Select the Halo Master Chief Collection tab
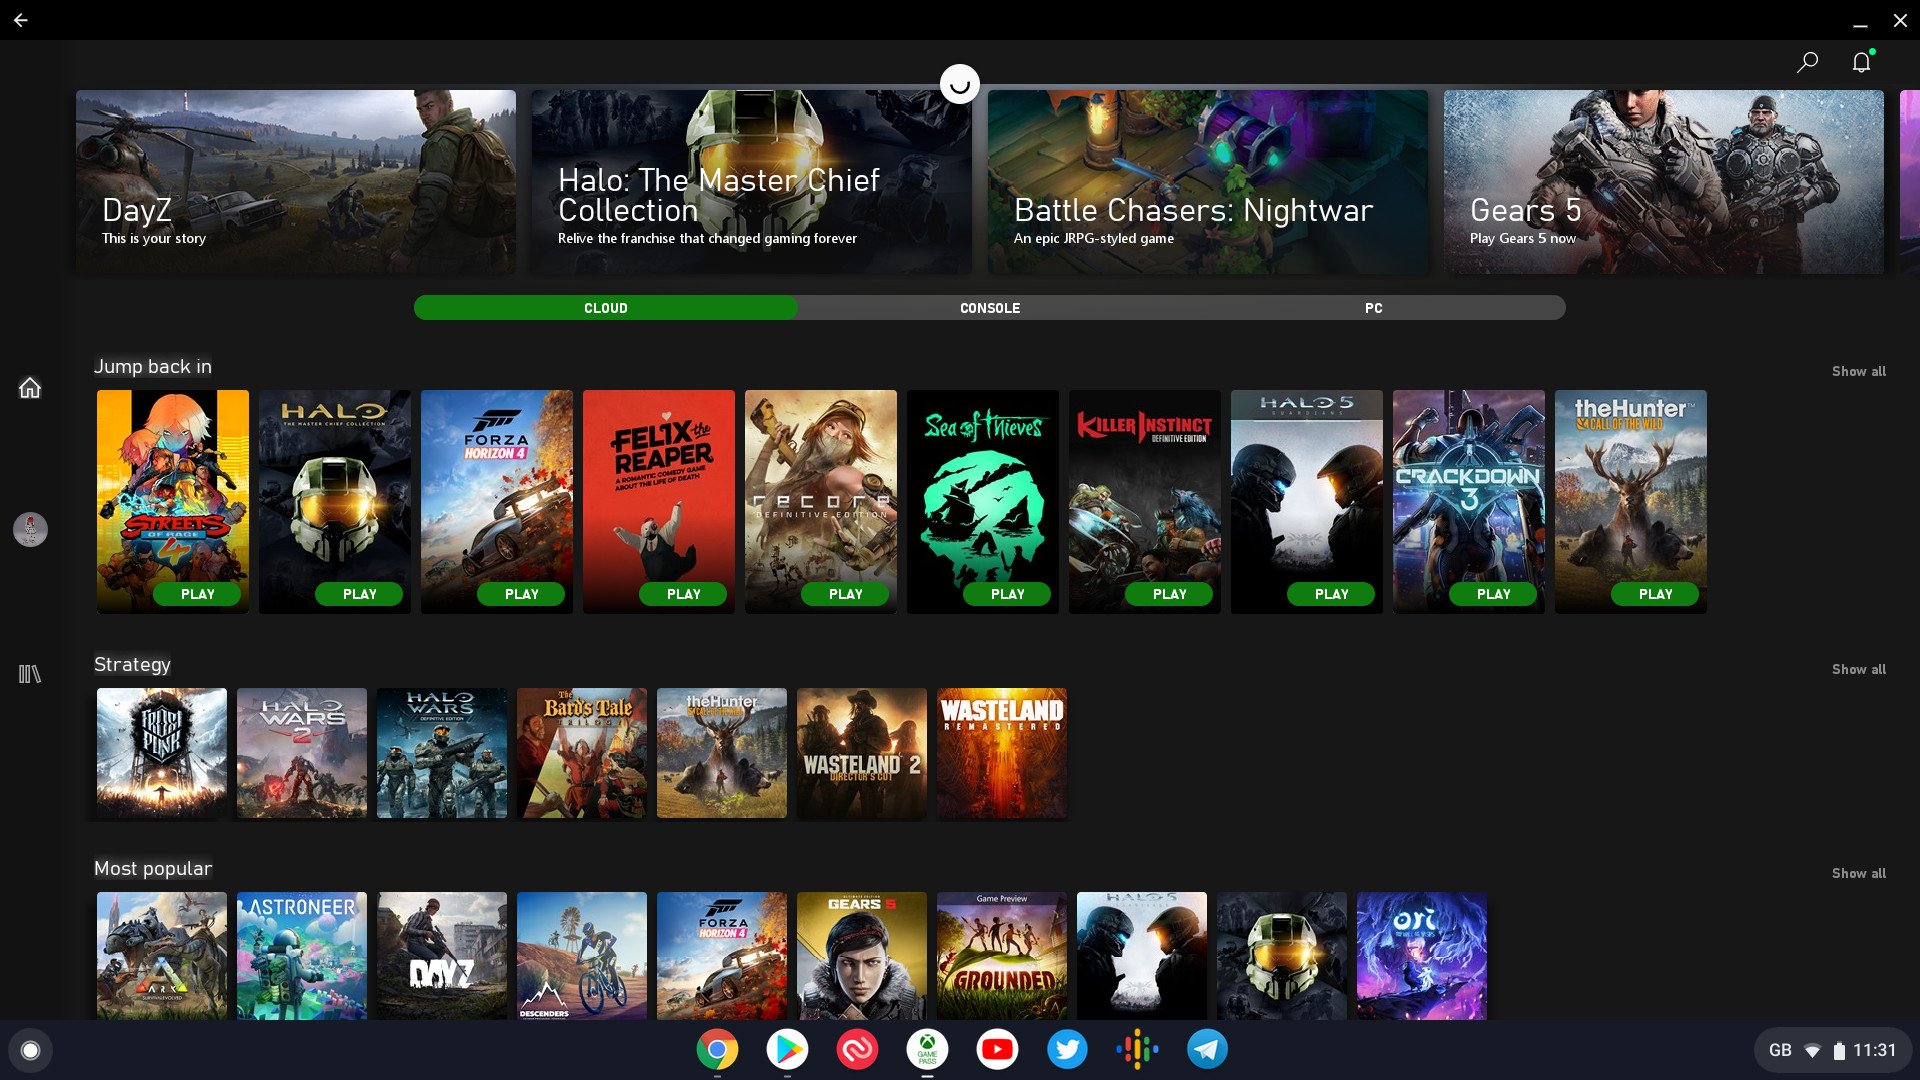This screenshot has width=1920, height=1080. click(x=752, y=183)
